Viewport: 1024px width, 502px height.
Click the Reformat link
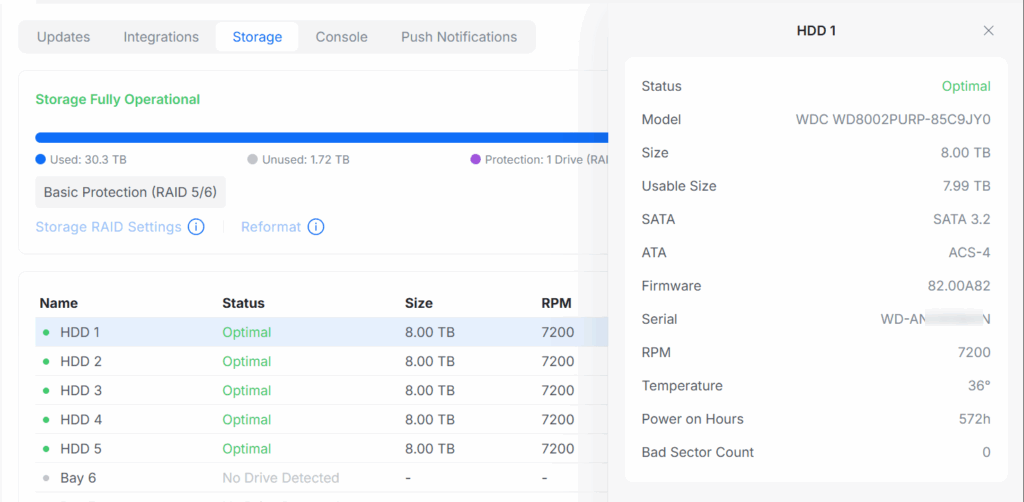pyautogui.click(x=270, y=227)
